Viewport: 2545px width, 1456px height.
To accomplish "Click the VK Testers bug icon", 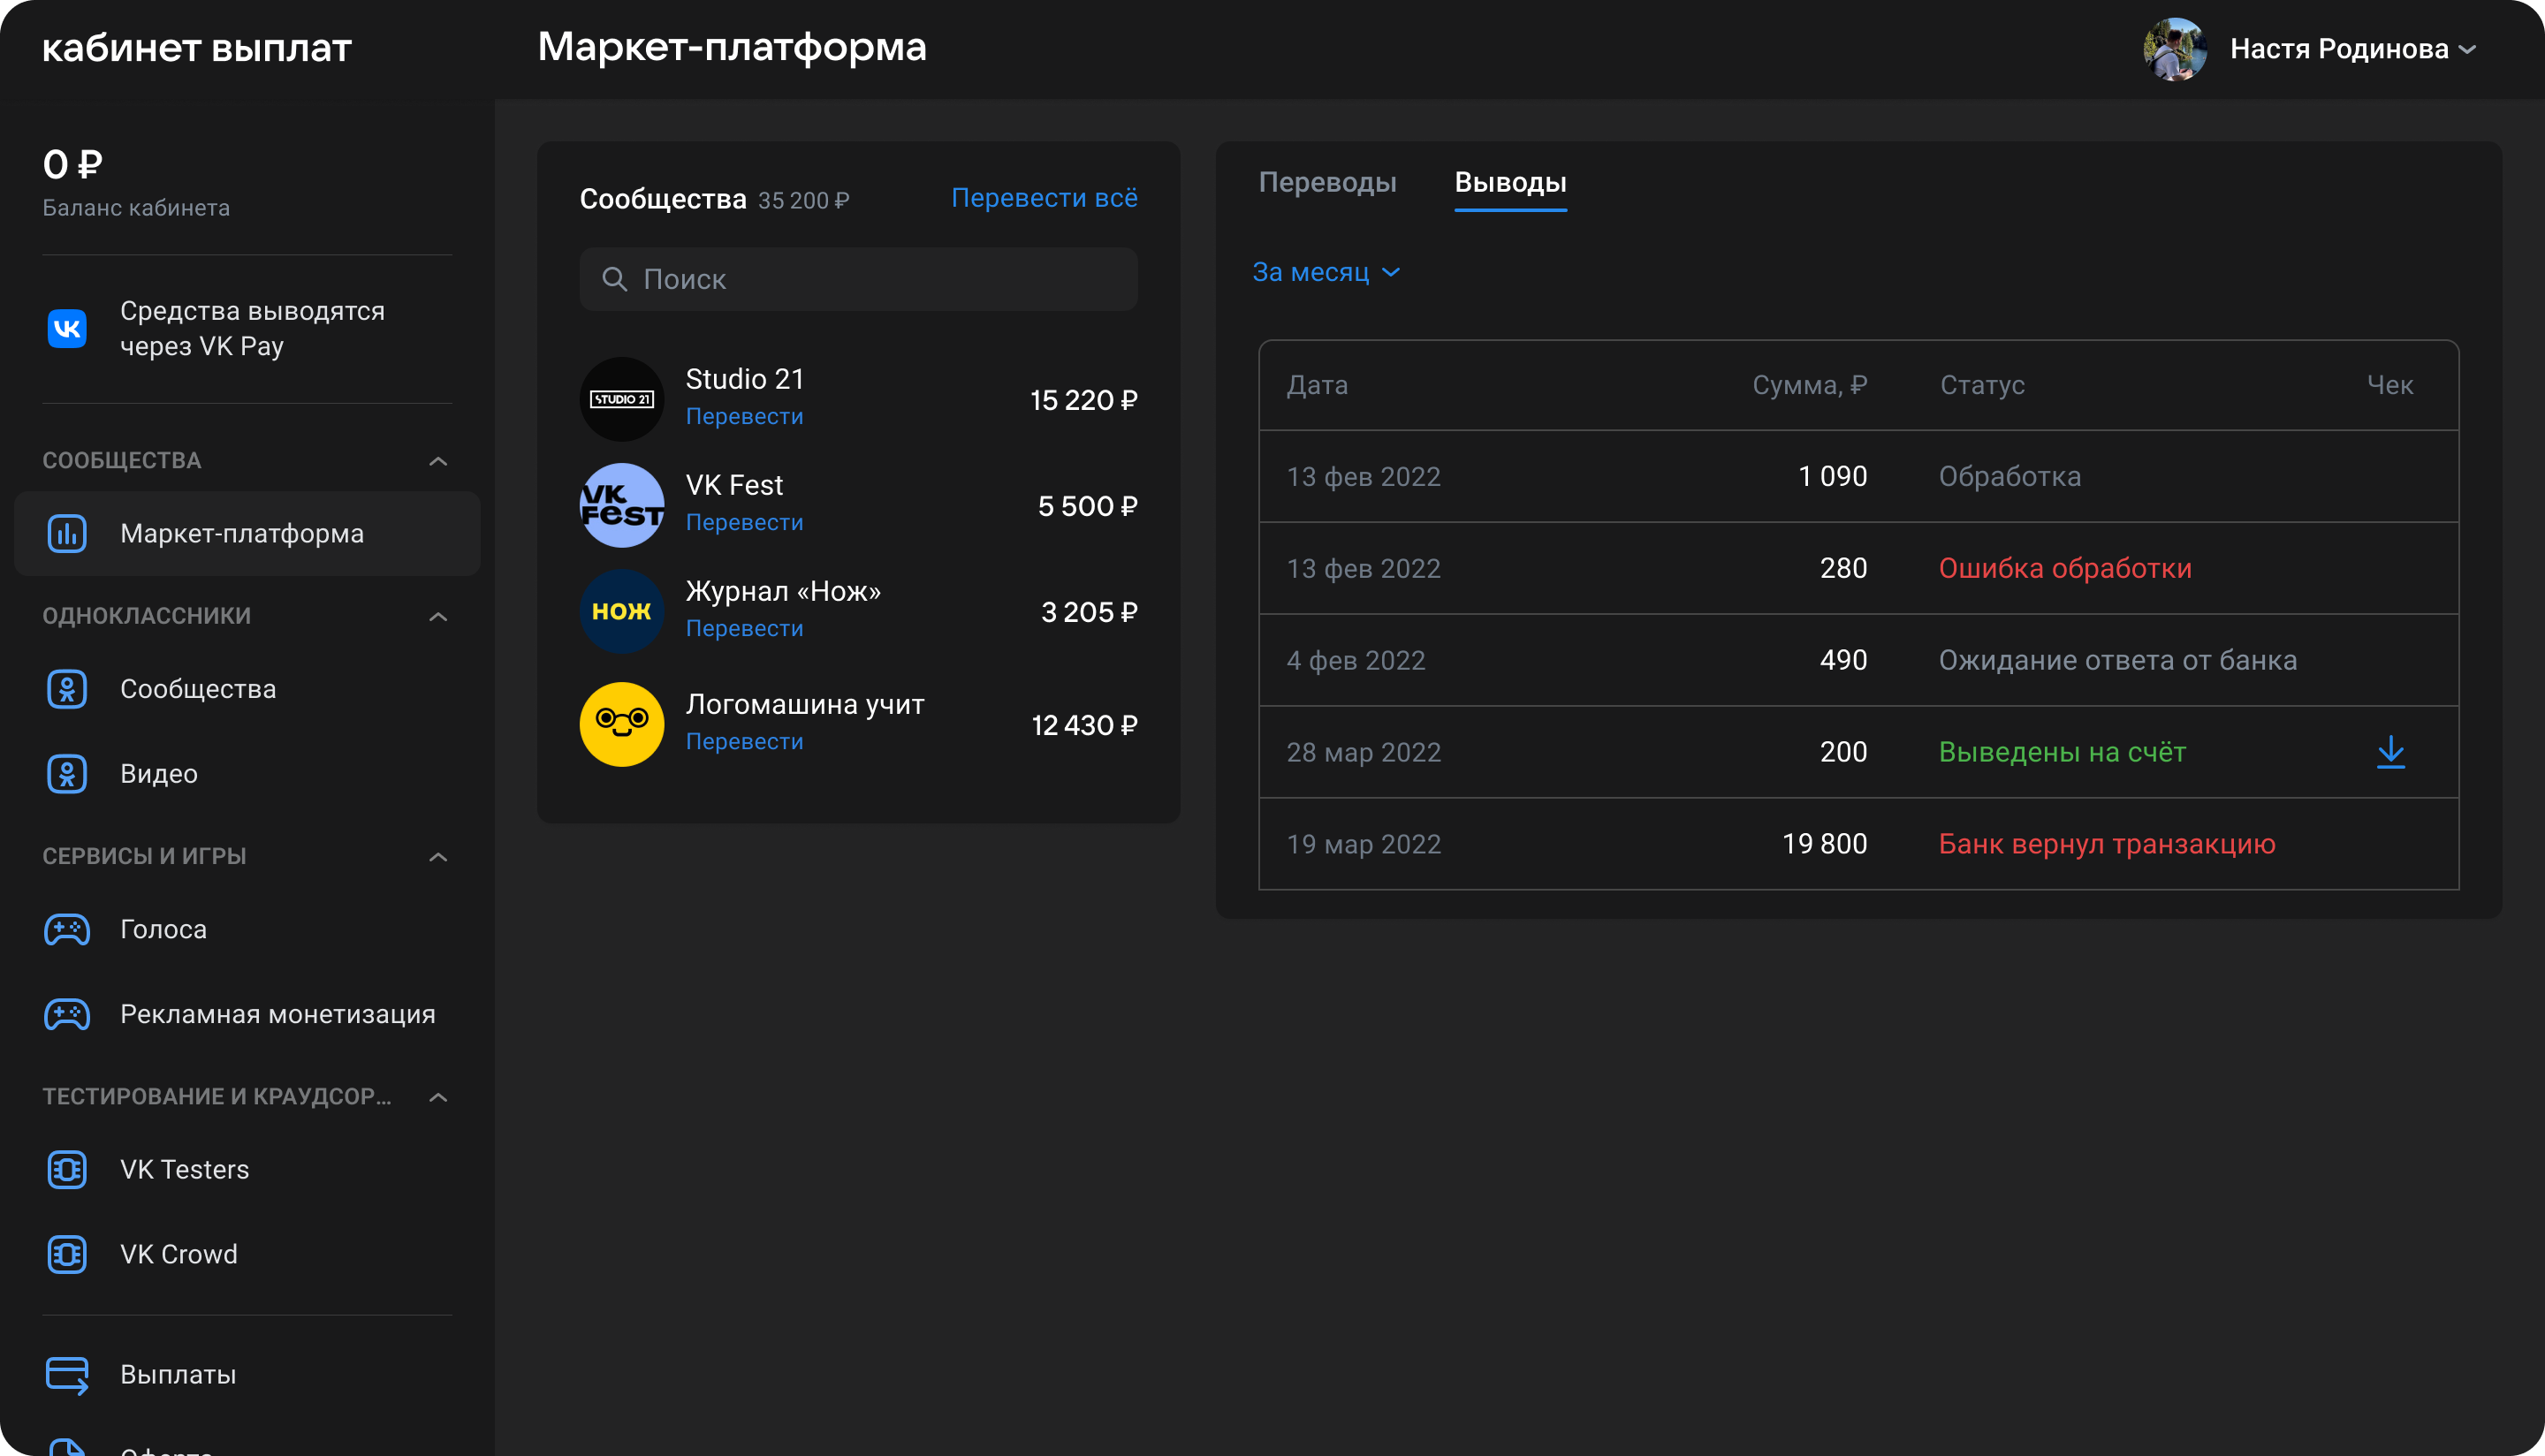I will 67,1169.
